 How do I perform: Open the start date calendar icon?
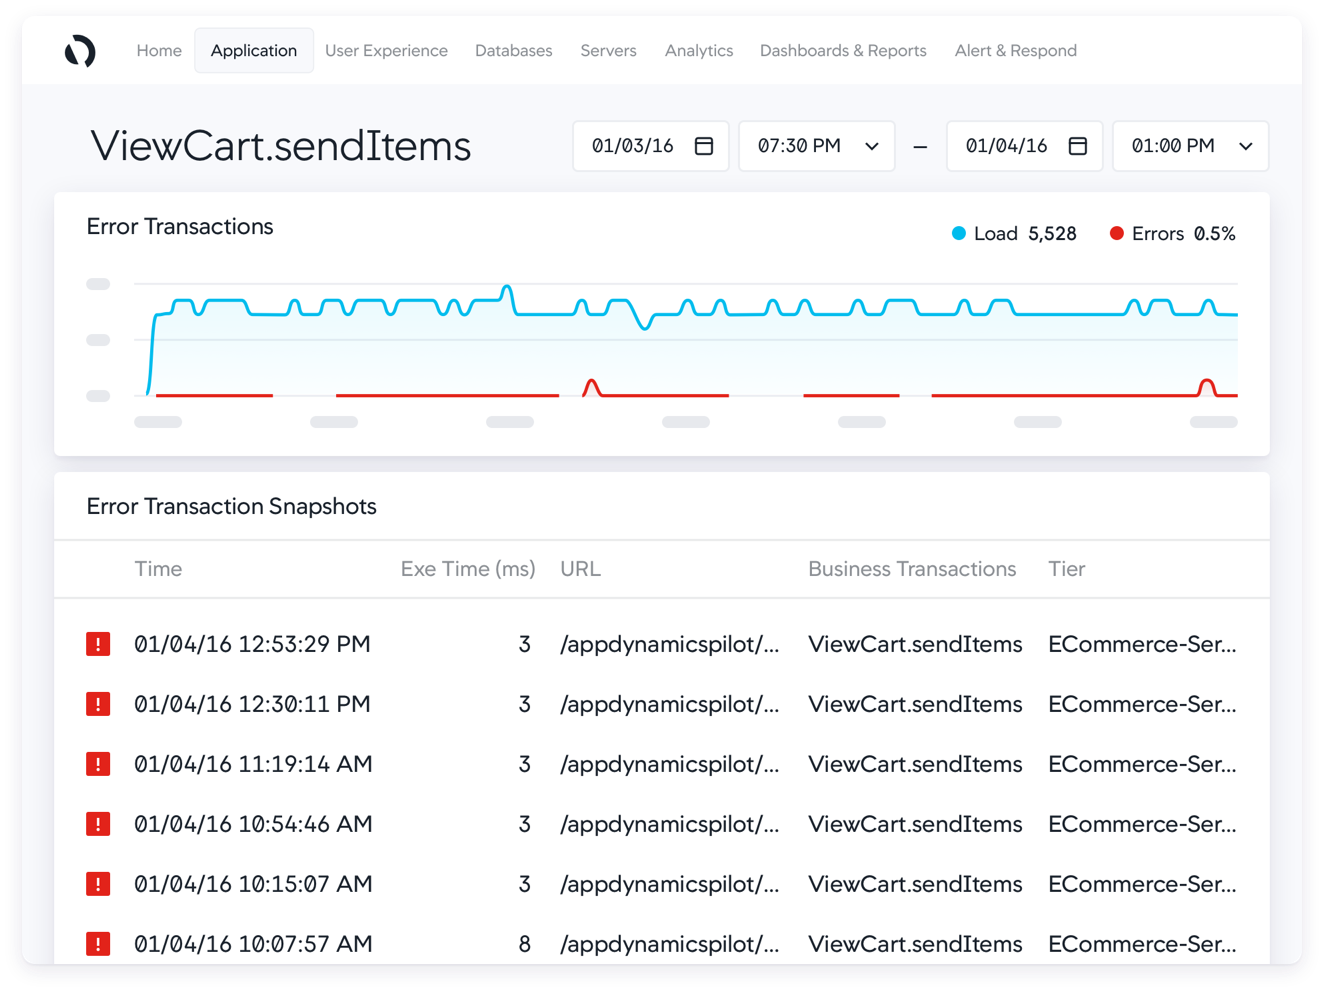coord(704,146)
